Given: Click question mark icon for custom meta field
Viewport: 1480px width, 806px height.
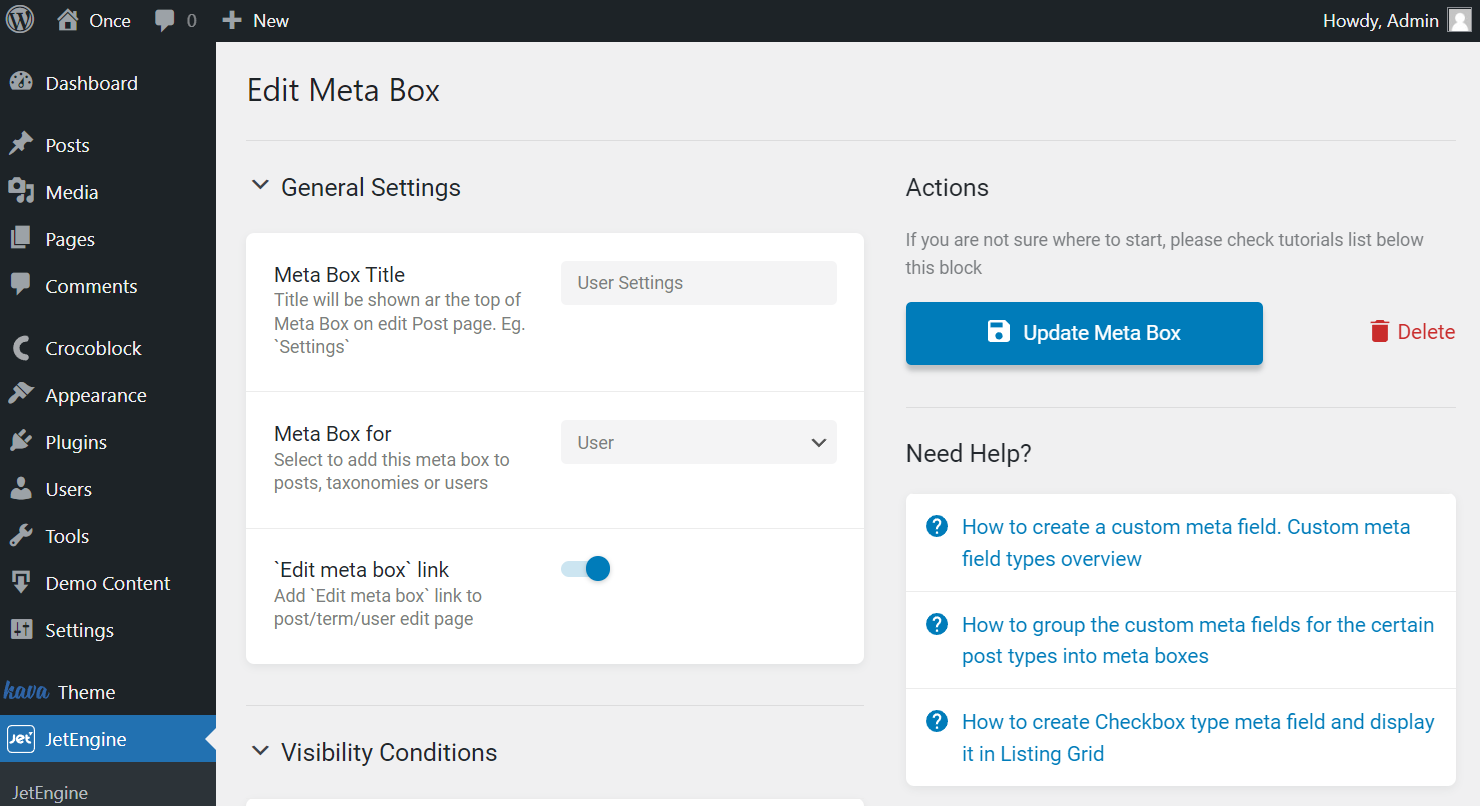Looking at the screenshot, I should point(937,527).
